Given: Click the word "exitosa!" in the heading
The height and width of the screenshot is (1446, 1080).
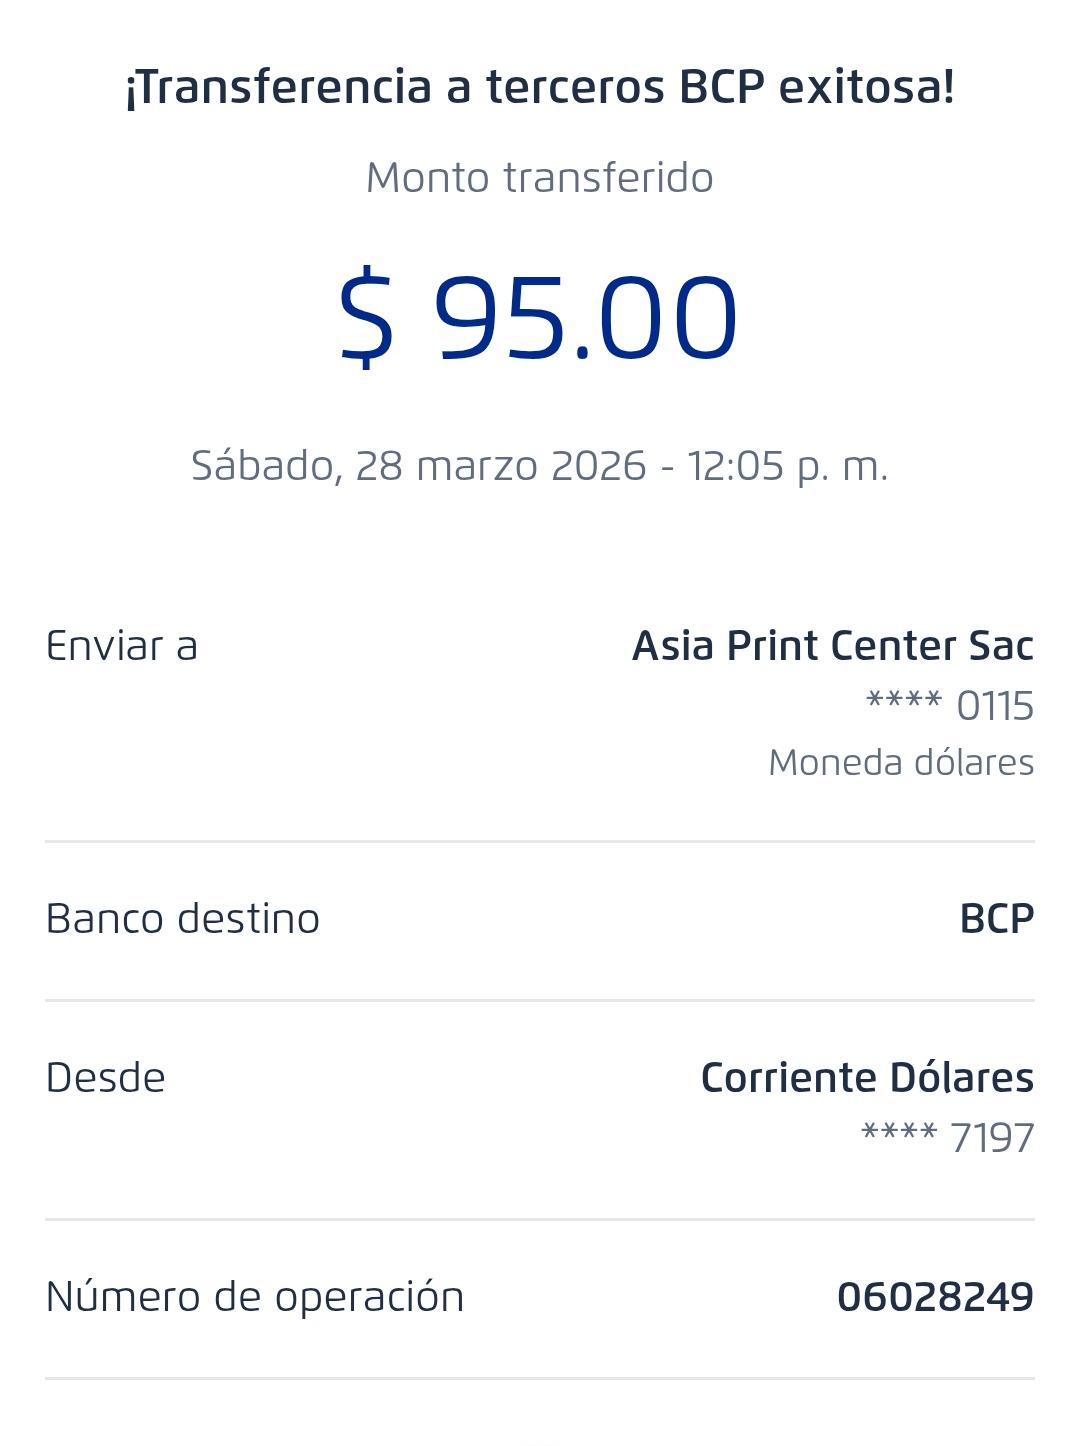Looking at the screenshot, I should click(866, 87).
